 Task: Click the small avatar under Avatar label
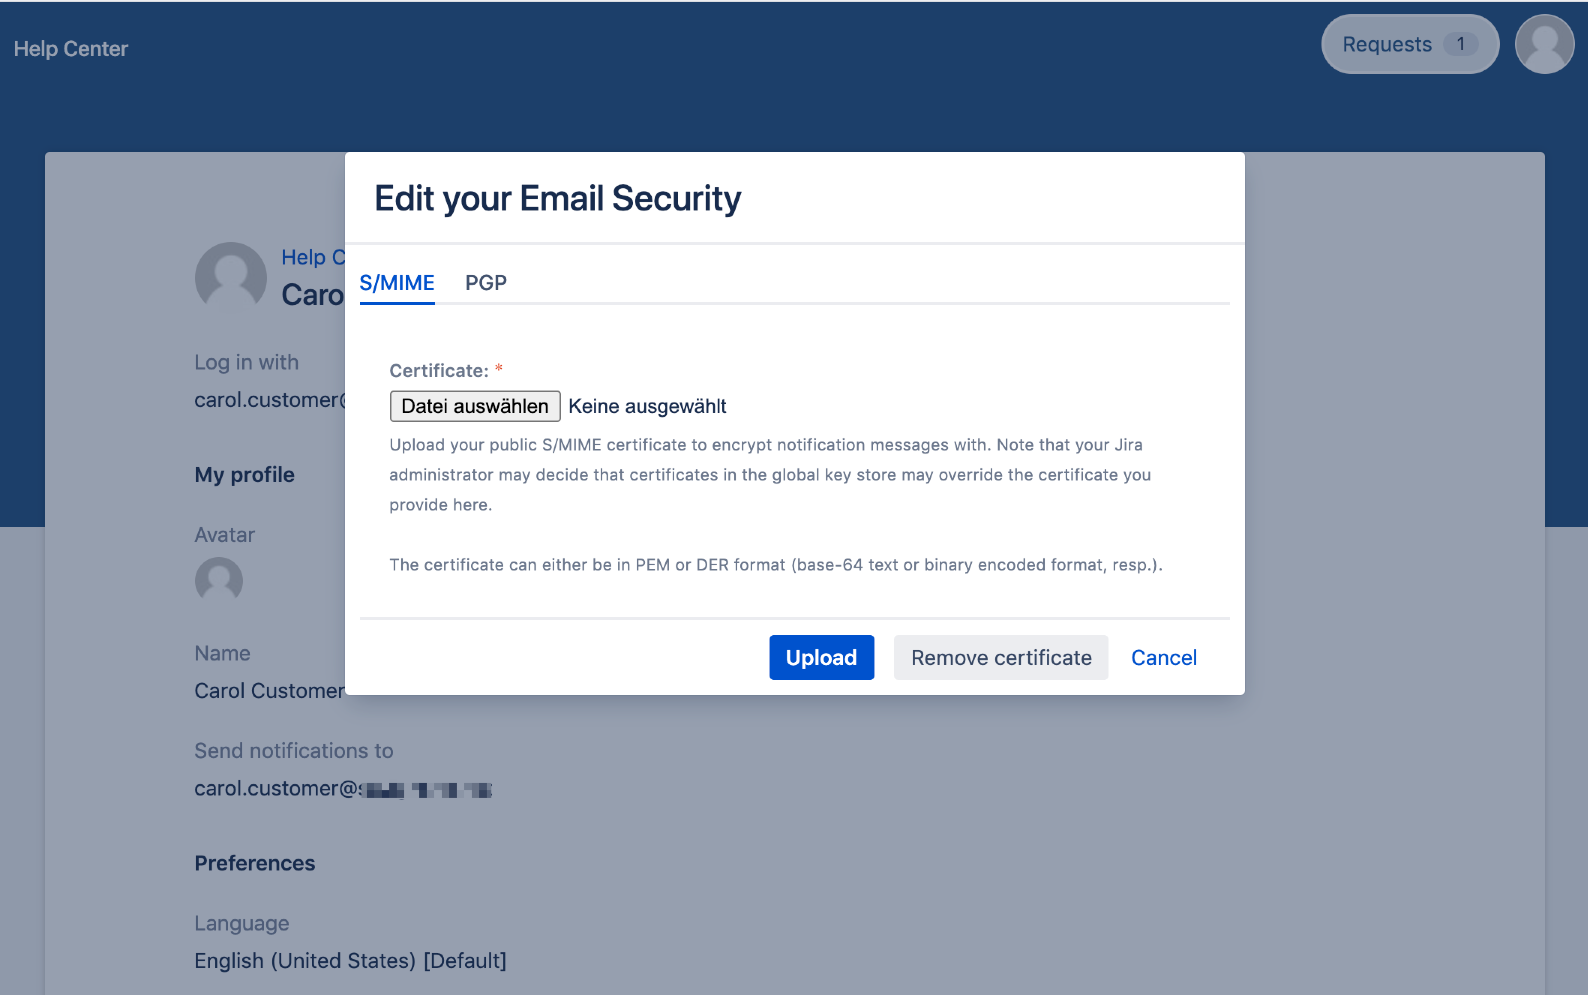click(219, 580)
